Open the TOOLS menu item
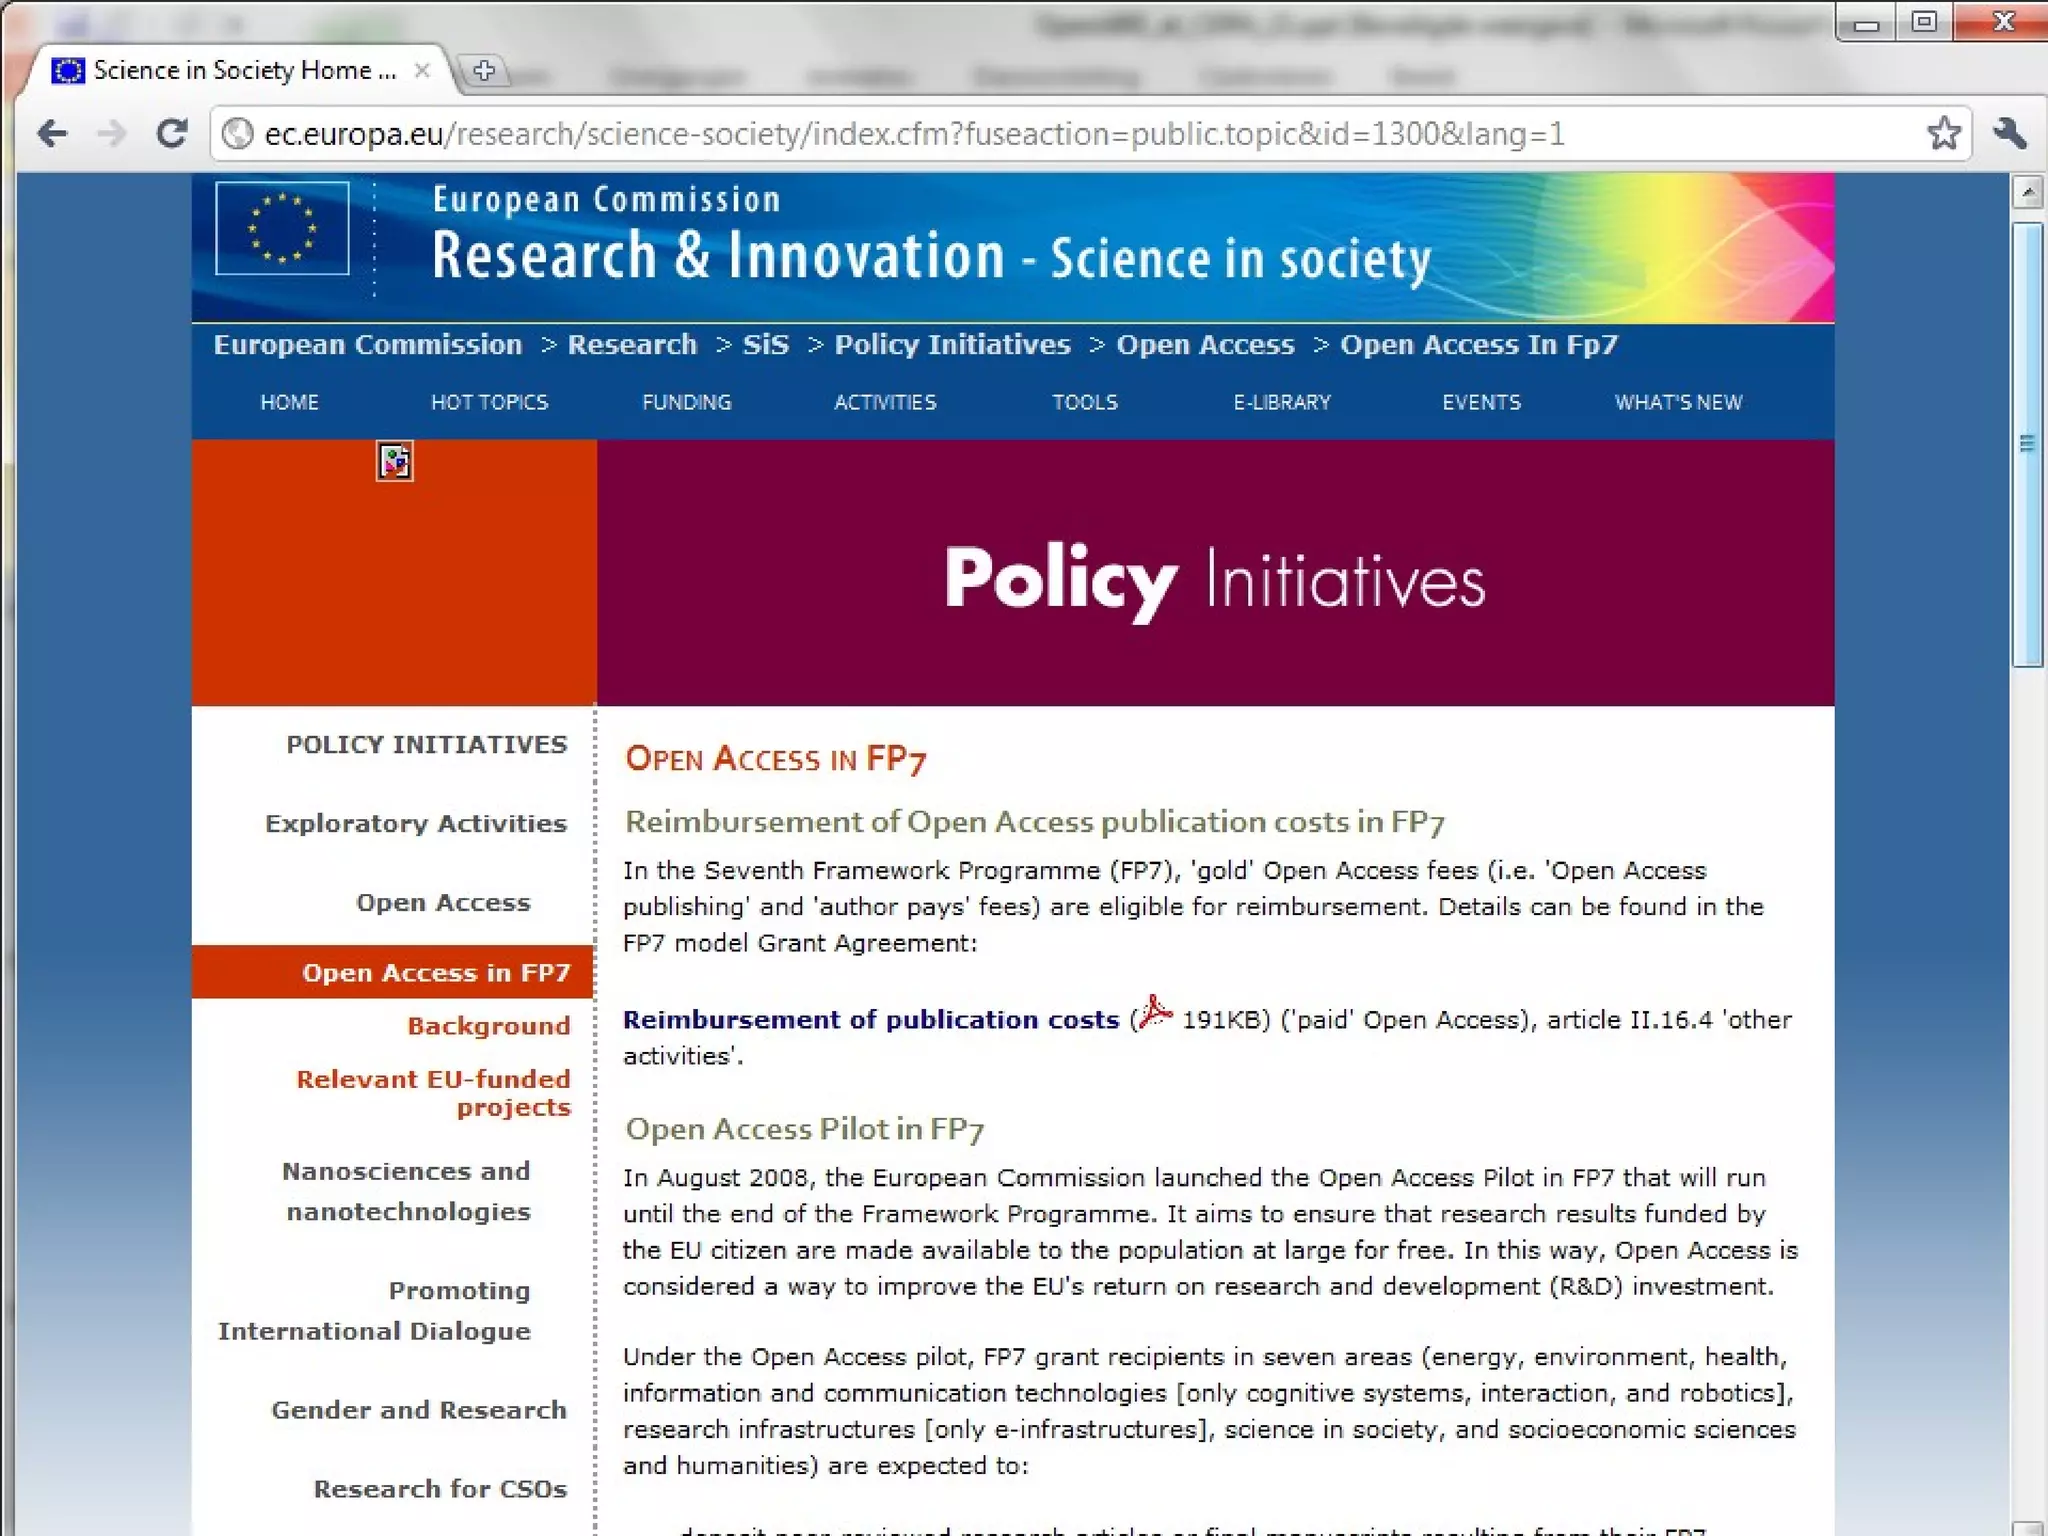 (x=1085, y=402)
